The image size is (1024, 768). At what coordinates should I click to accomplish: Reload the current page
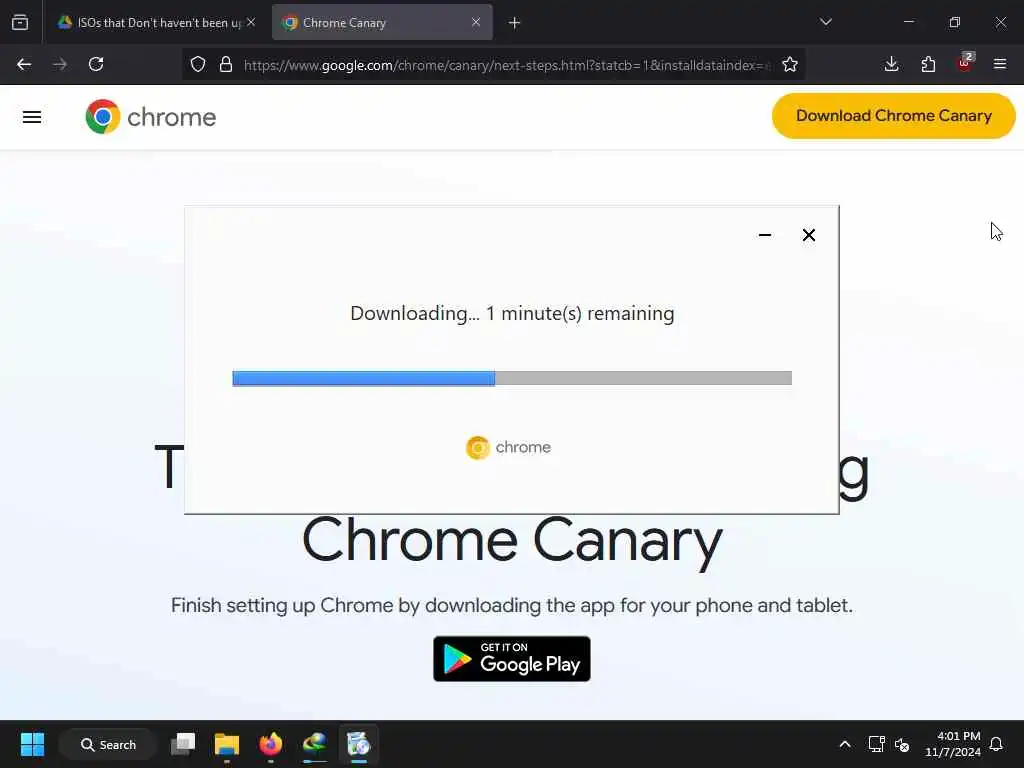pos(96,64)
